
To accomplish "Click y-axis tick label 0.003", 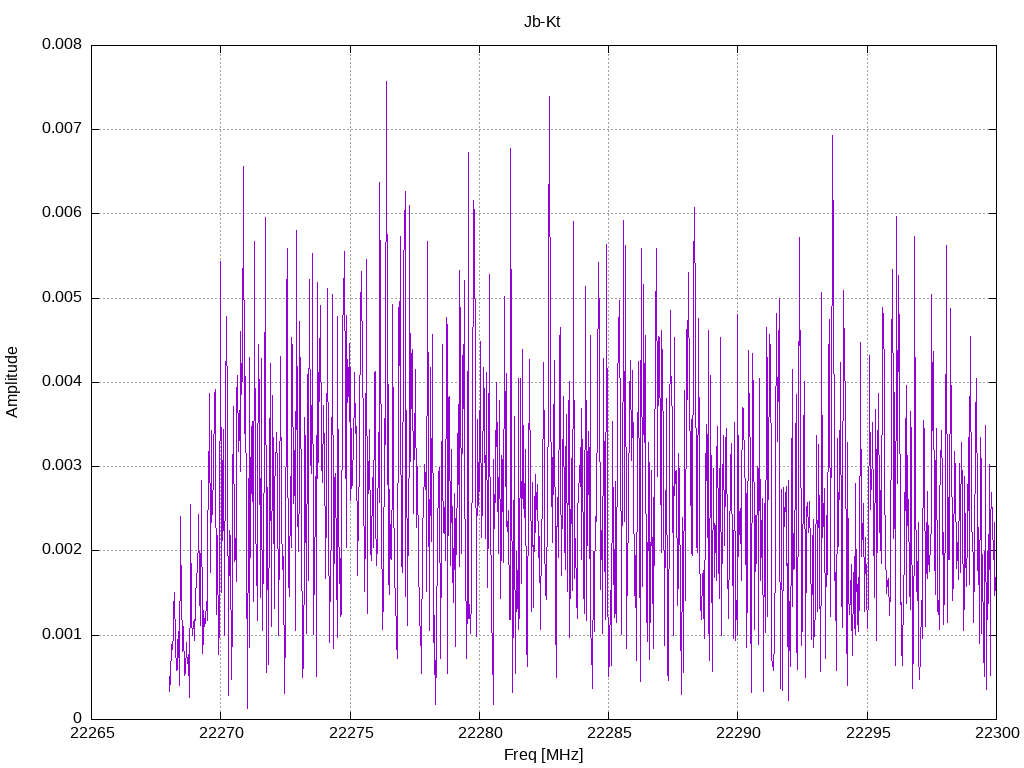I will (62, 466).
